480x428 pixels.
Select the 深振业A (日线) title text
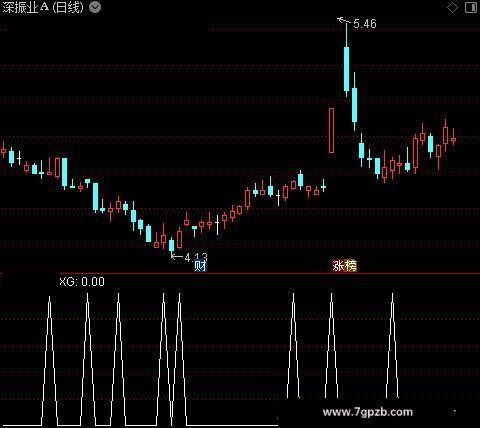pos(43,7)
